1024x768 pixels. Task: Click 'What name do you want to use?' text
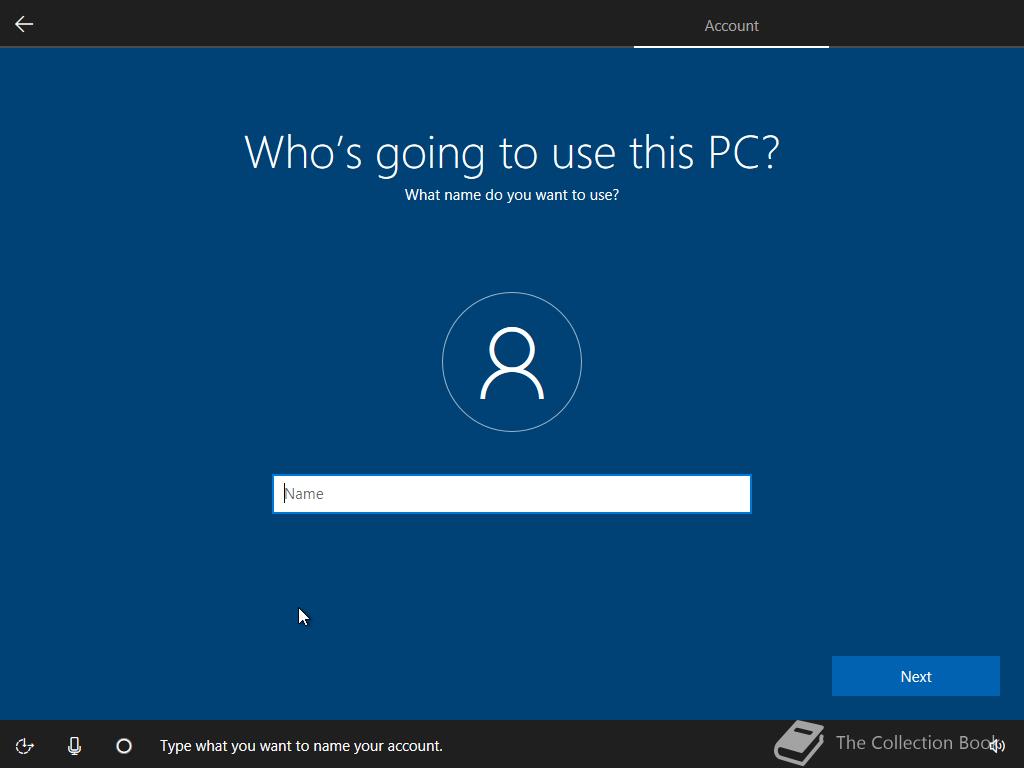pyautogui.click(x=512, y=195)
